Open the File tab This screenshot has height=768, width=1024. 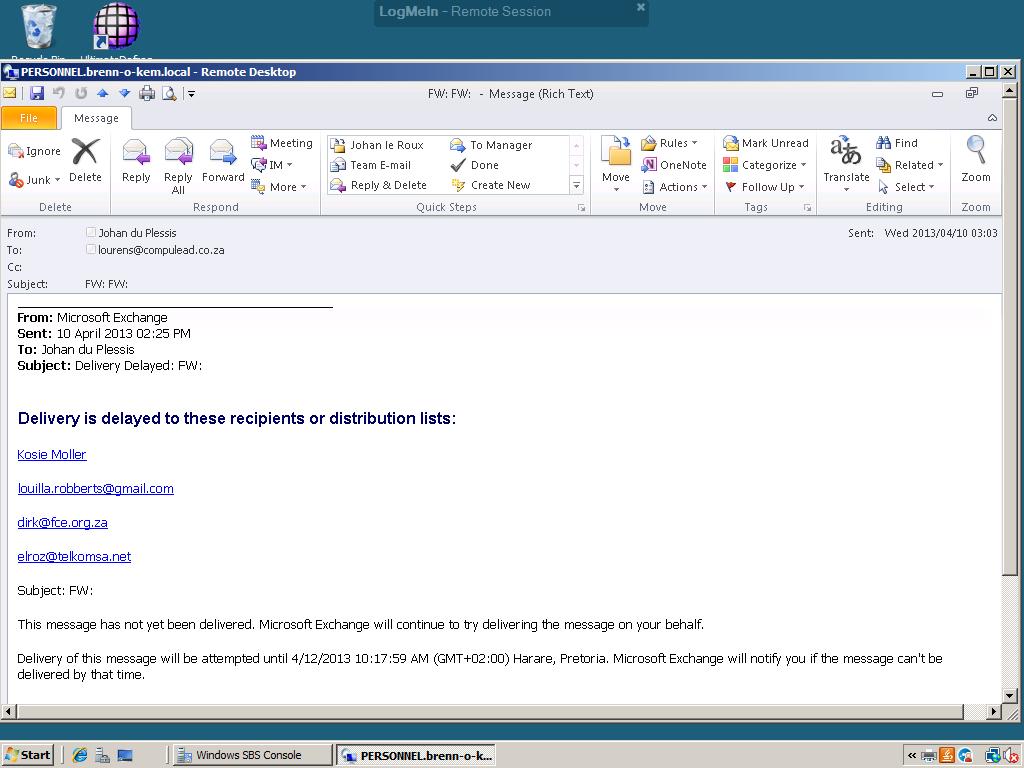click(29, 118)
